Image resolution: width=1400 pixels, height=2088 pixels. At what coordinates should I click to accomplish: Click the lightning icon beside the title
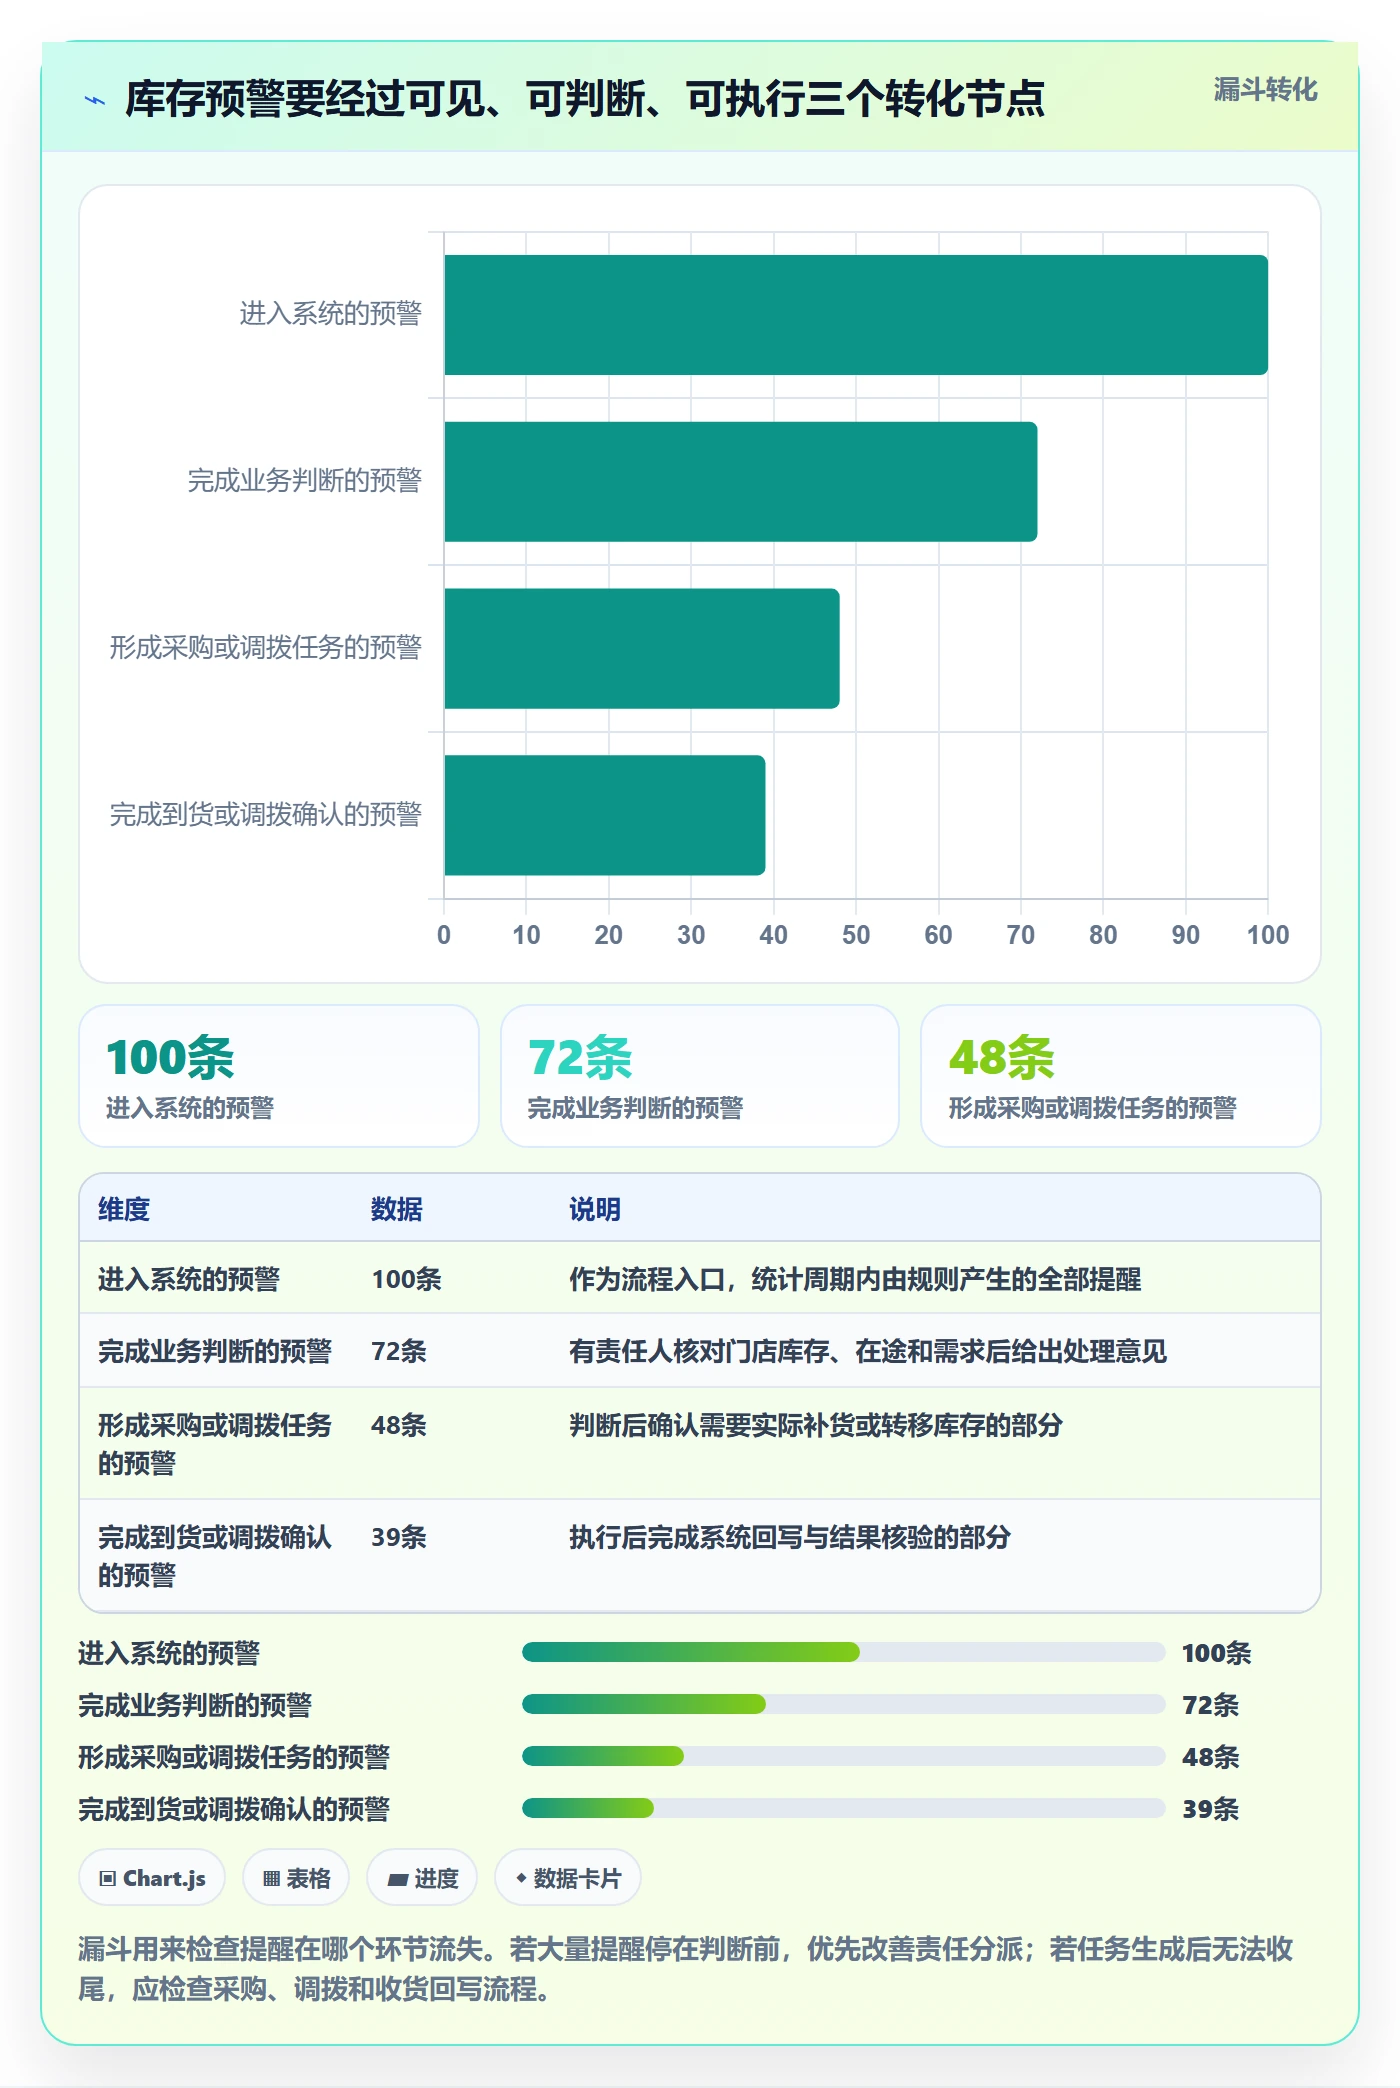click(x=95, y=100)
